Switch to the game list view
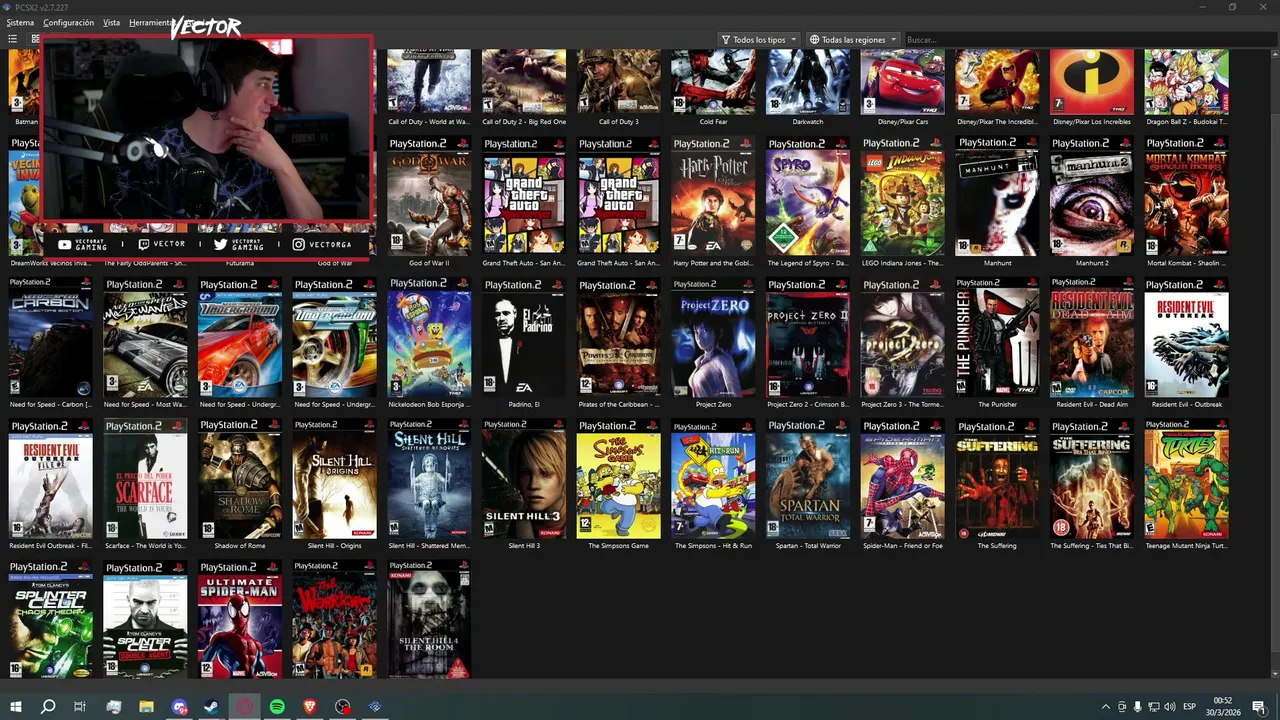The height and width of the screenshot is (720, 1280). [x=12, y=39]
